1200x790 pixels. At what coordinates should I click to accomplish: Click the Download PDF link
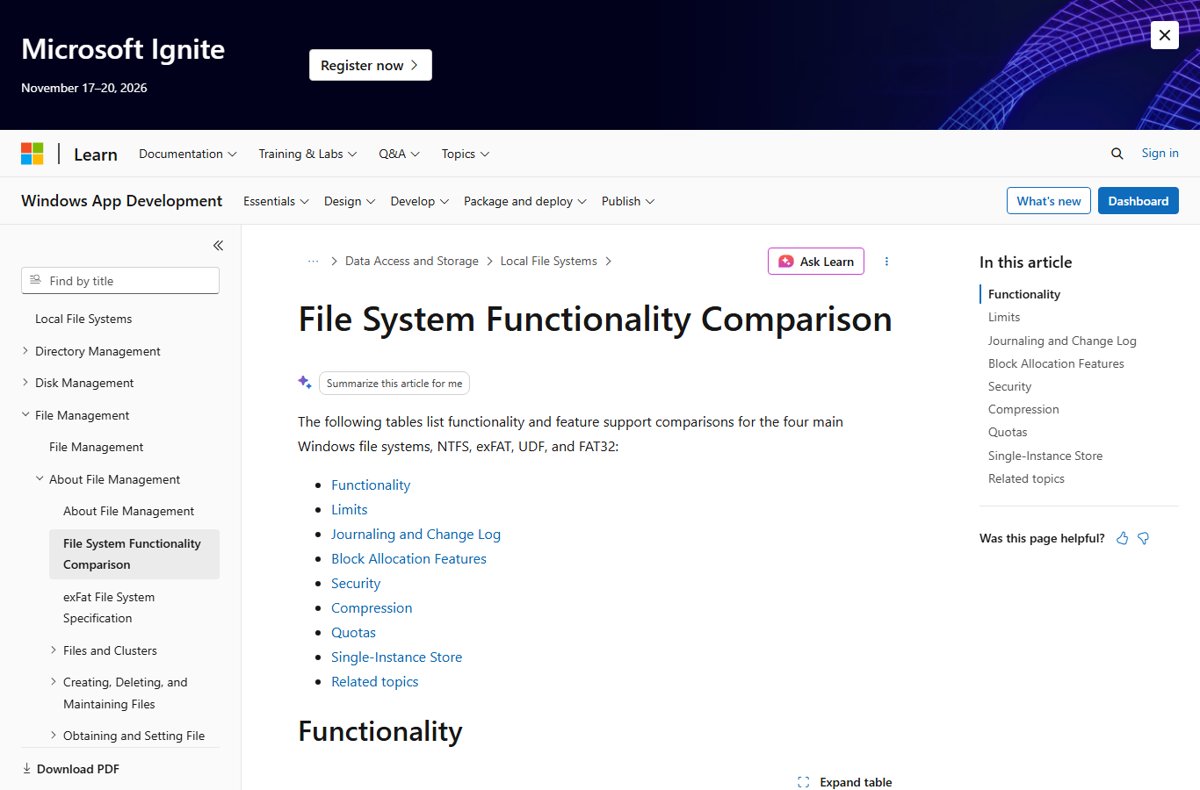70,769
